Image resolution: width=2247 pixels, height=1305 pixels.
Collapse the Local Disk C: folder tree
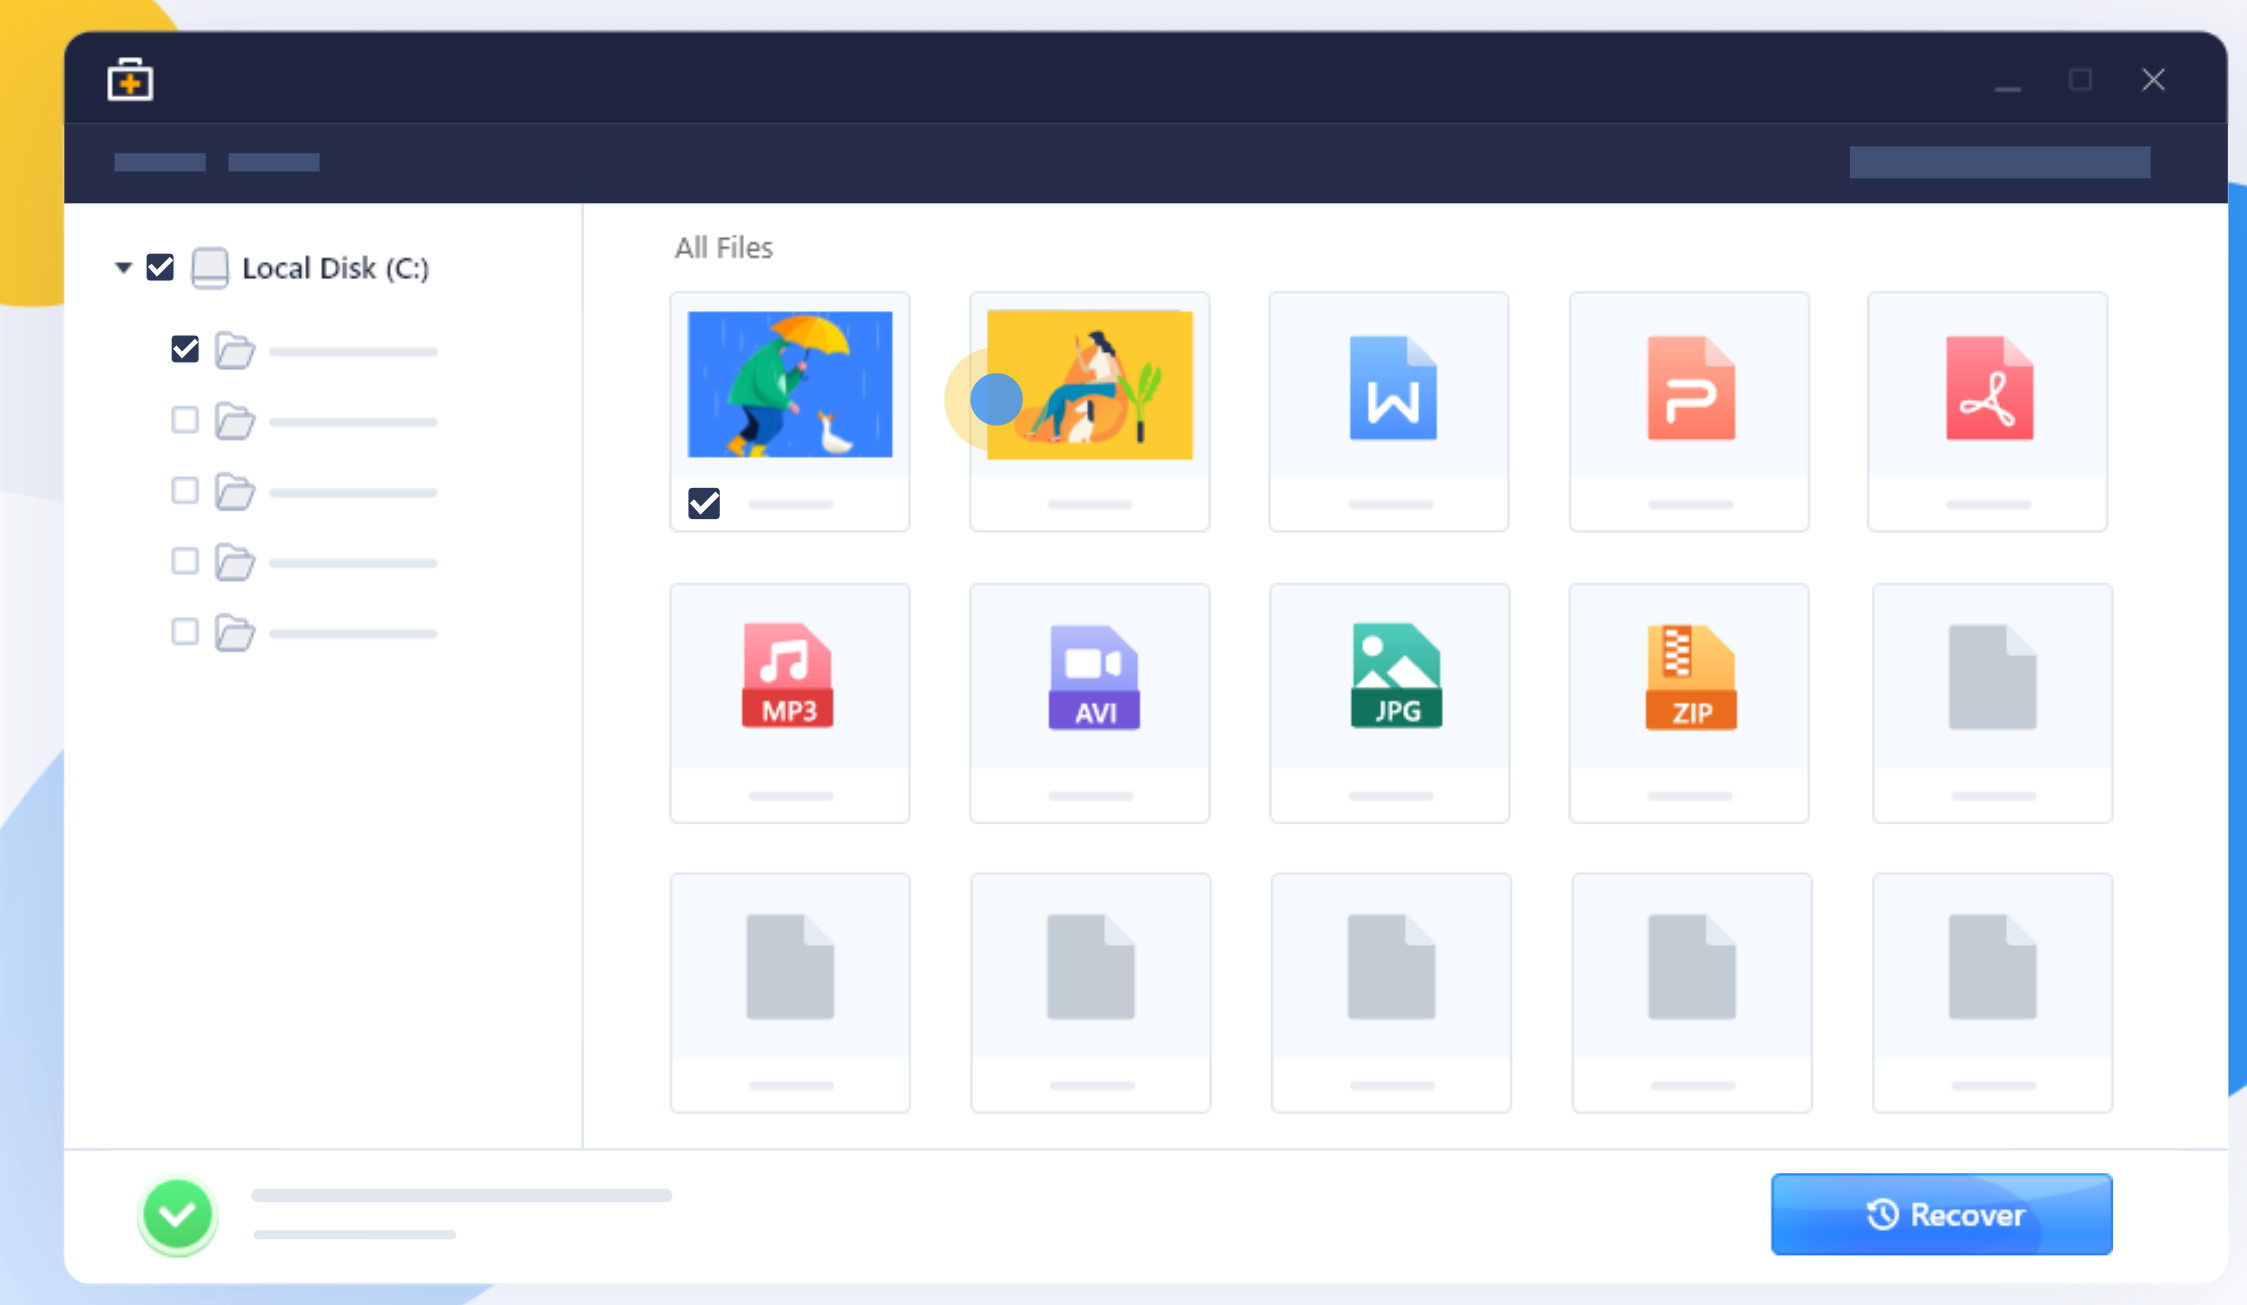point(124,267)
